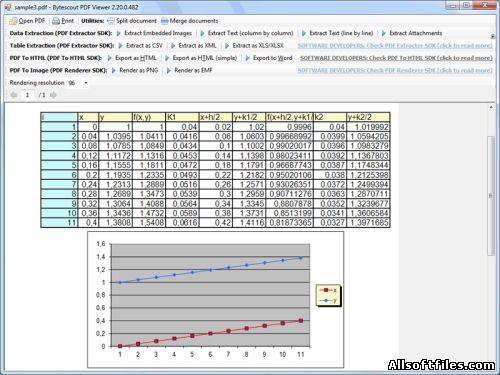Click the Open PDF folder icon
500x375 pixels.
coord(13,21)
